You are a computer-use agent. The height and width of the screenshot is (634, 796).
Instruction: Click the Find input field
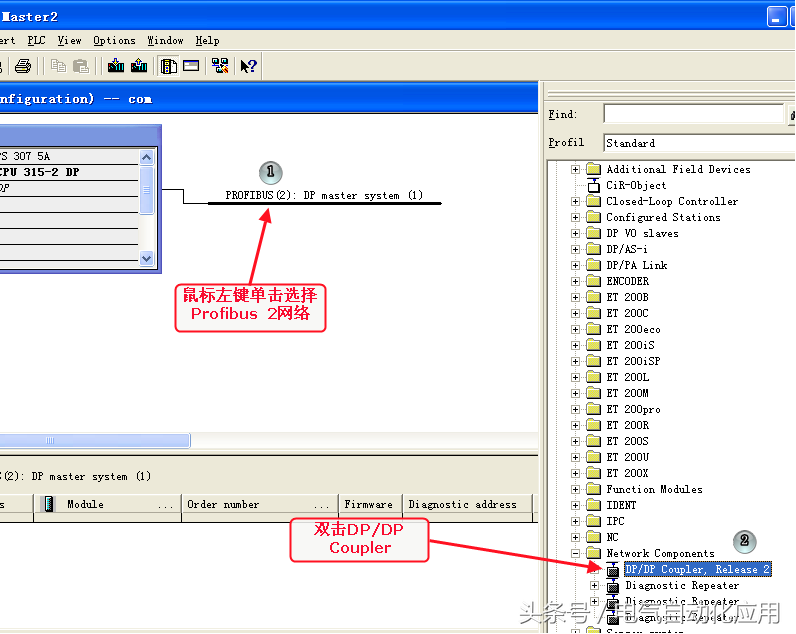(692, 115)
